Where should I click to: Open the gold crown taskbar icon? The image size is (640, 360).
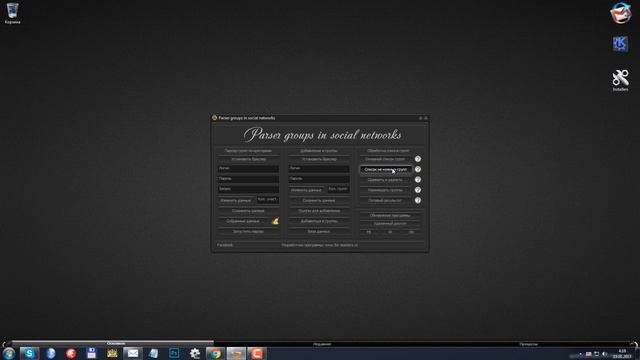pyautogui.click(x=112, y=353)
